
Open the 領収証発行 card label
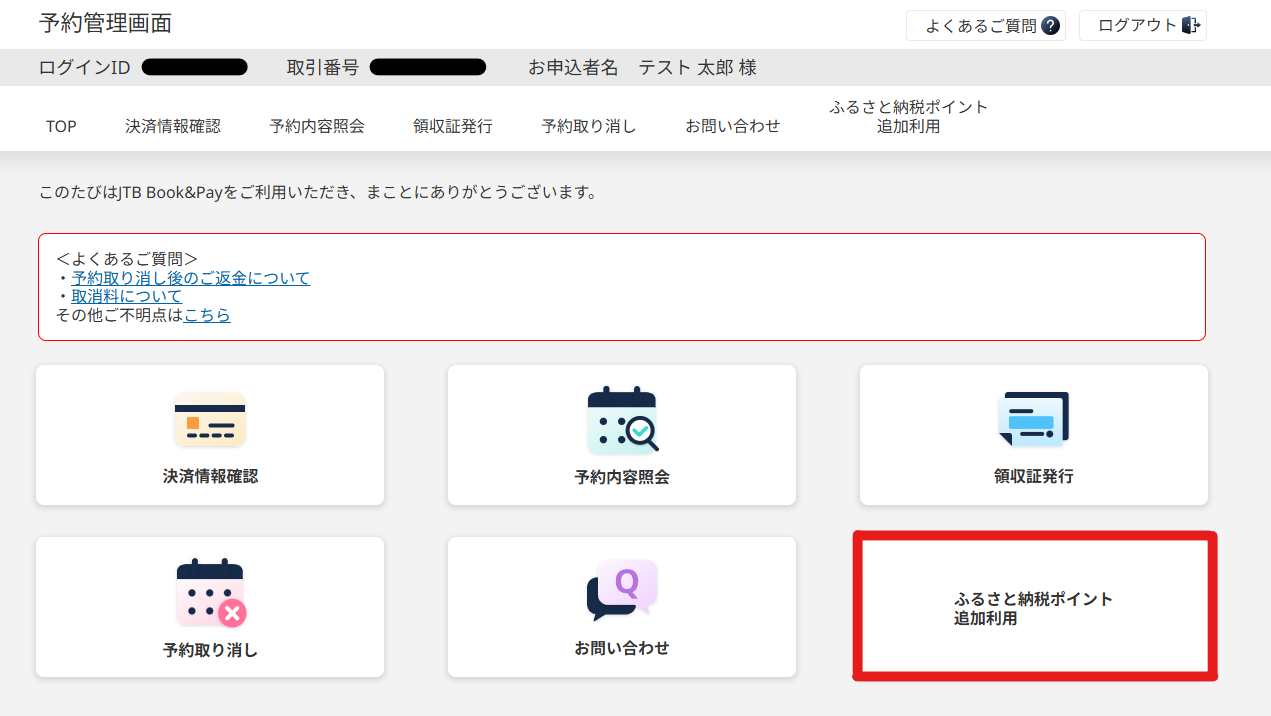click(1034, 477)
